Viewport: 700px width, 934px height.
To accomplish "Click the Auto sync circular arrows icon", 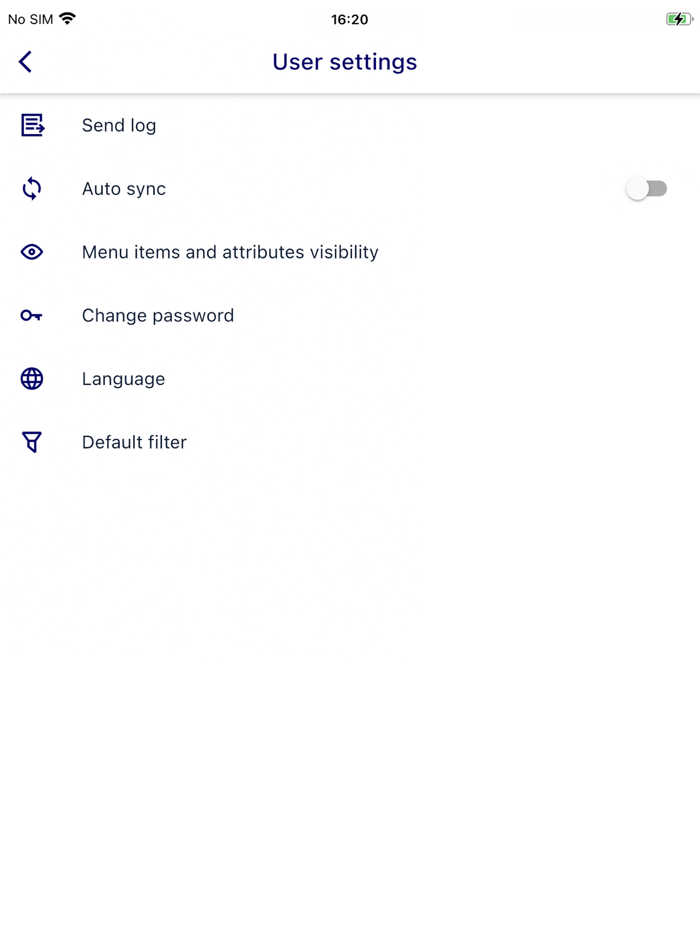I will pos(31,189).
